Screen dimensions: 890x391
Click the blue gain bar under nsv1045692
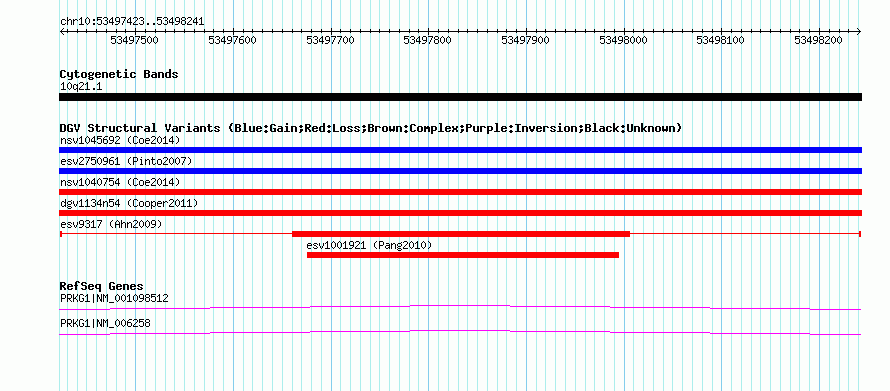point(460,150)
